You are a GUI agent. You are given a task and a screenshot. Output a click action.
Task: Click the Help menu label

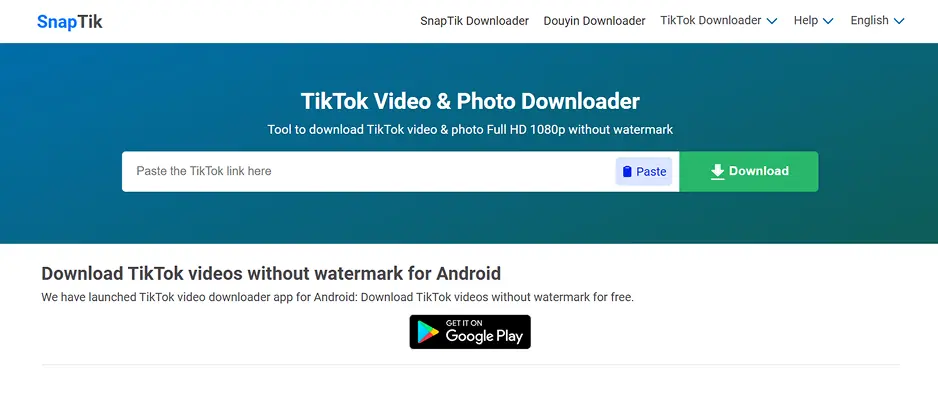806,20
